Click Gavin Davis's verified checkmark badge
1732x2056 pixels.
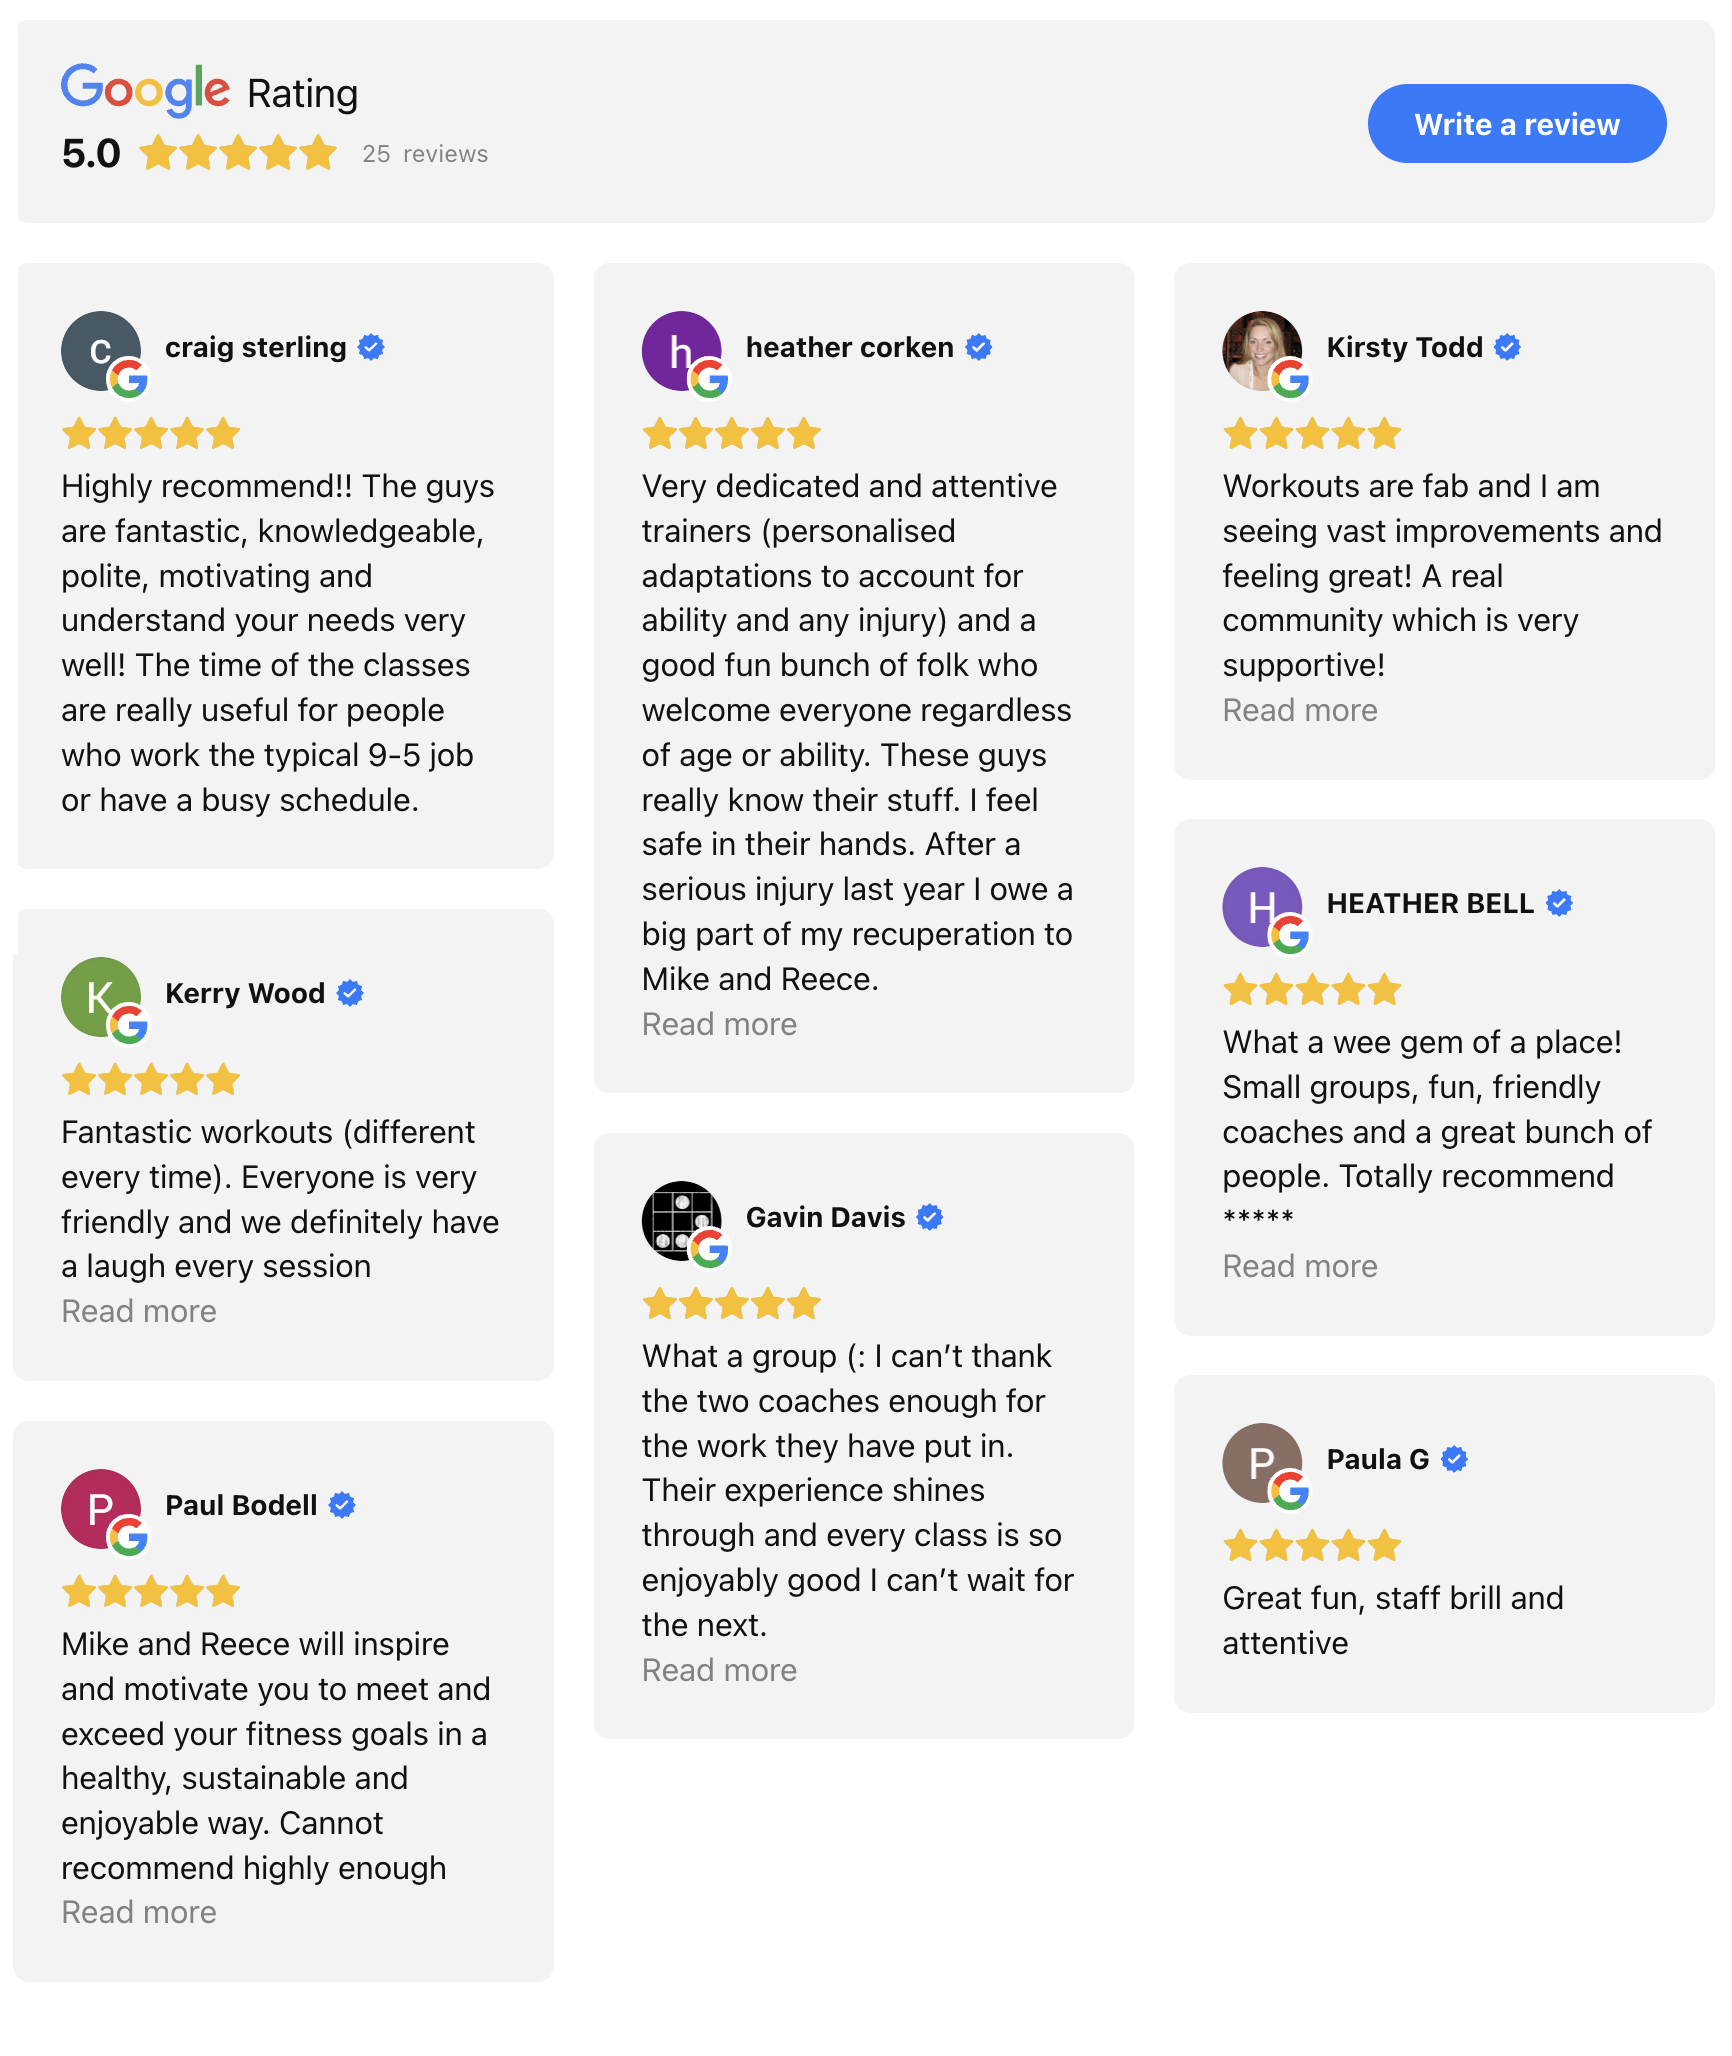coord(930,1217)
